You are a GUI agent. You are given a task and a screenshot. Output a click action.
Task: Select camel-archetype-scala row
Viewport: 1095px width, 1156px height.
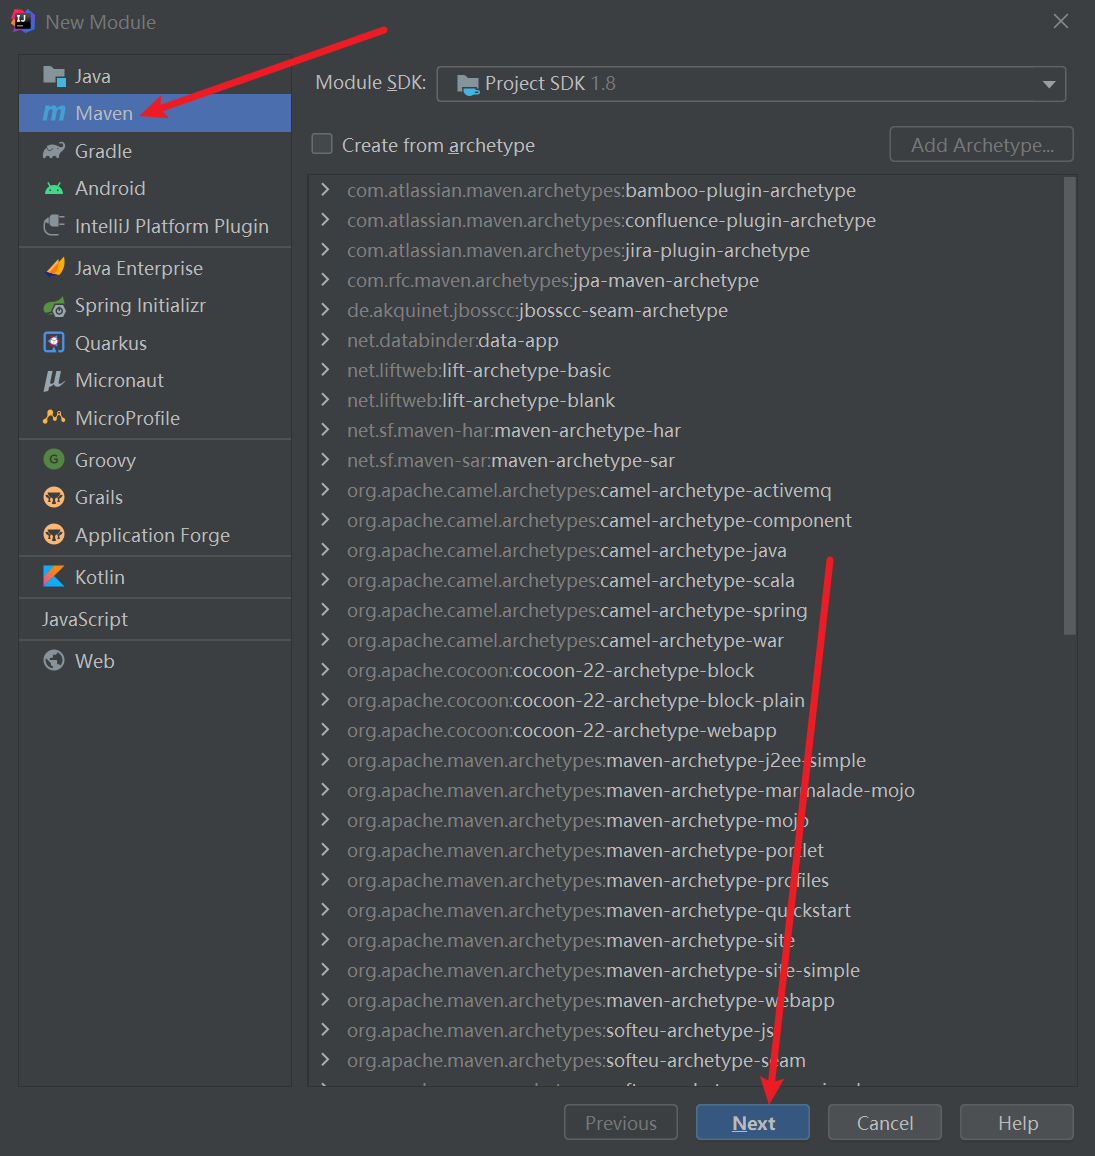686,580
